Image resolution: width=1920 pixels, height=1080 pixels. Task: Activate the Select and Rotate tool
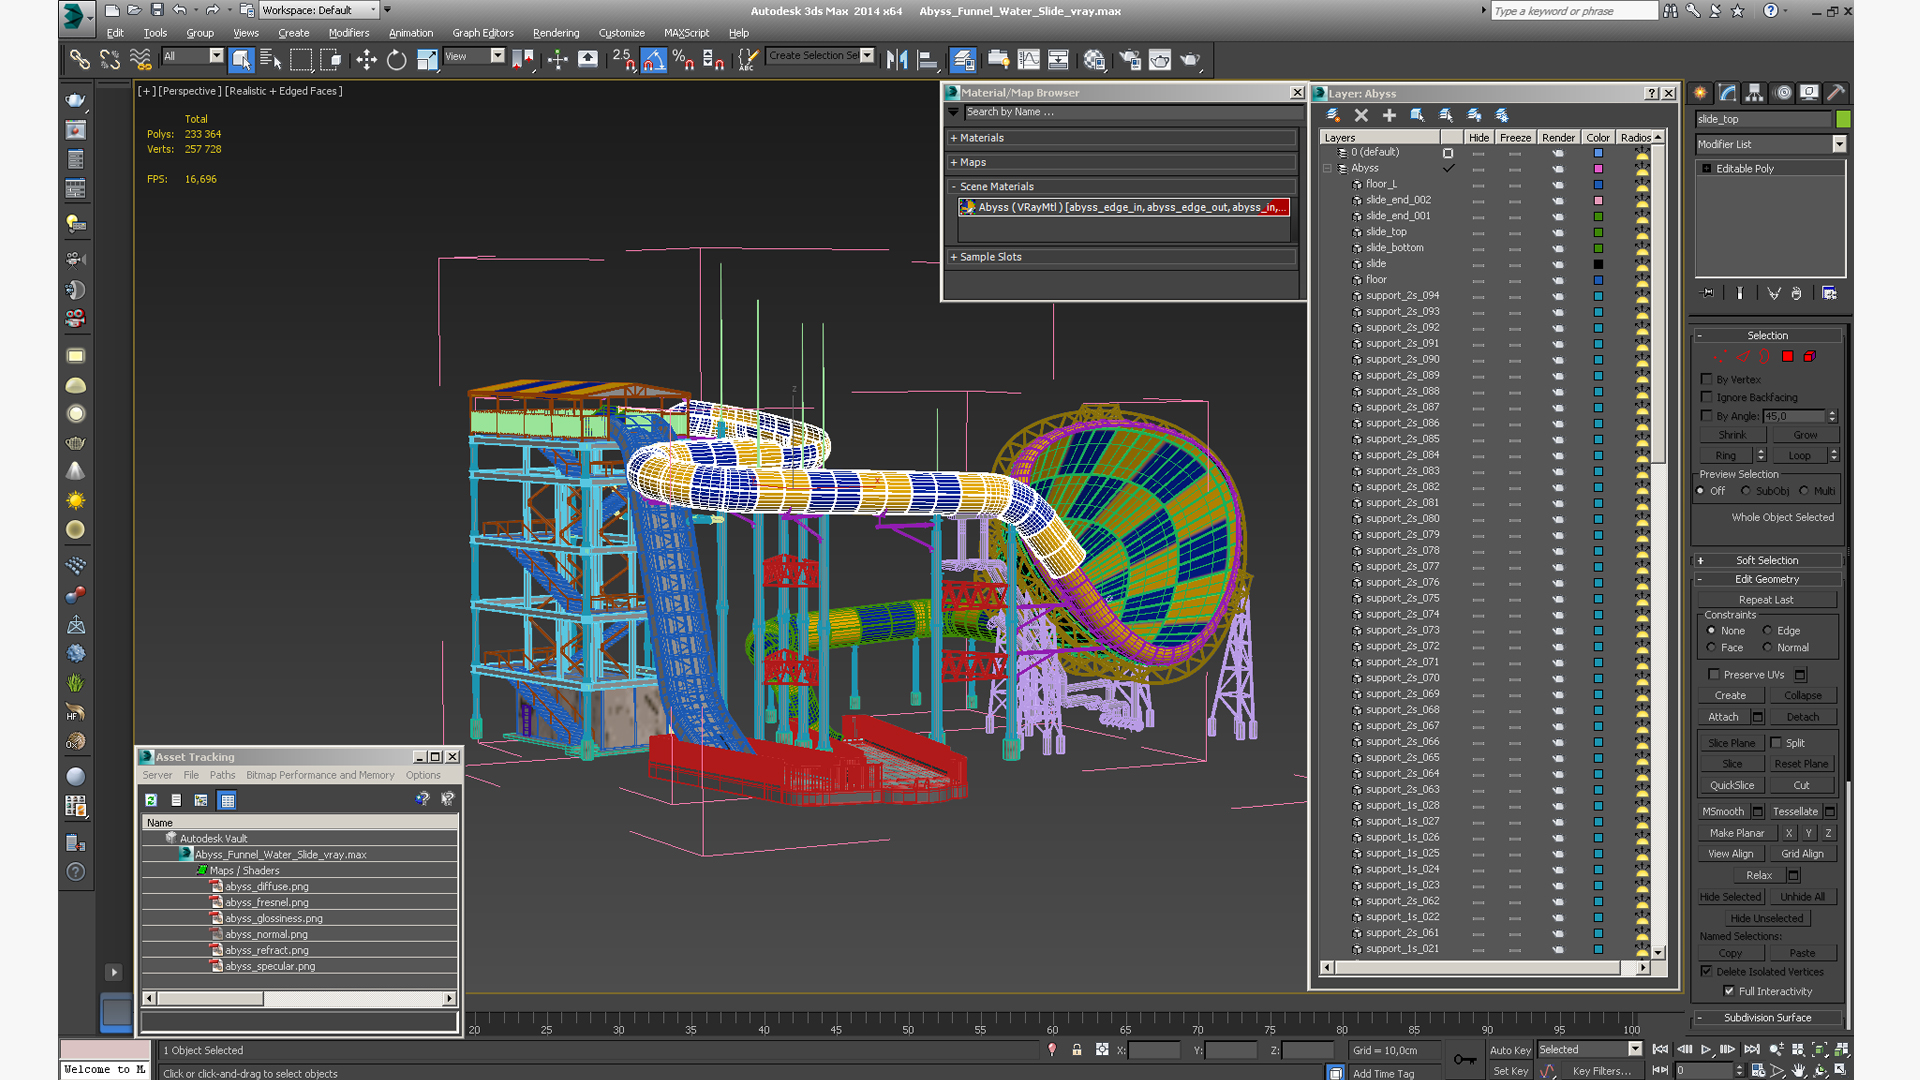click(x=396, y=60)
